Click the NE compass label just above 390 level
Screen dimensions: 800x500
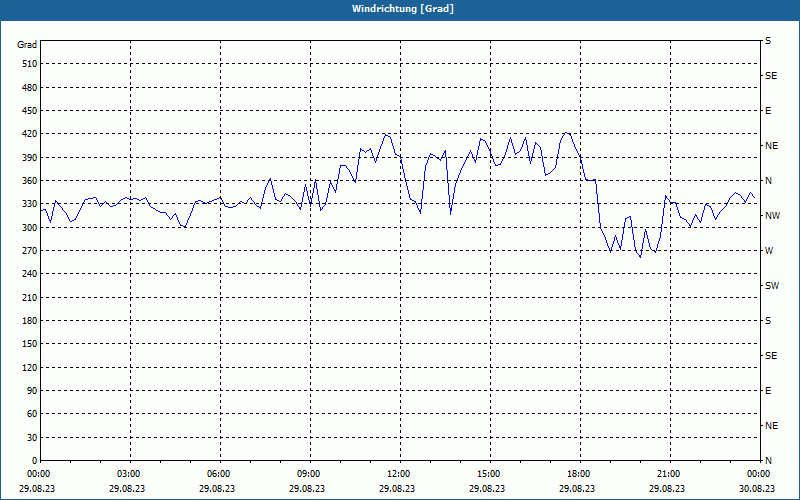[771, 146]
